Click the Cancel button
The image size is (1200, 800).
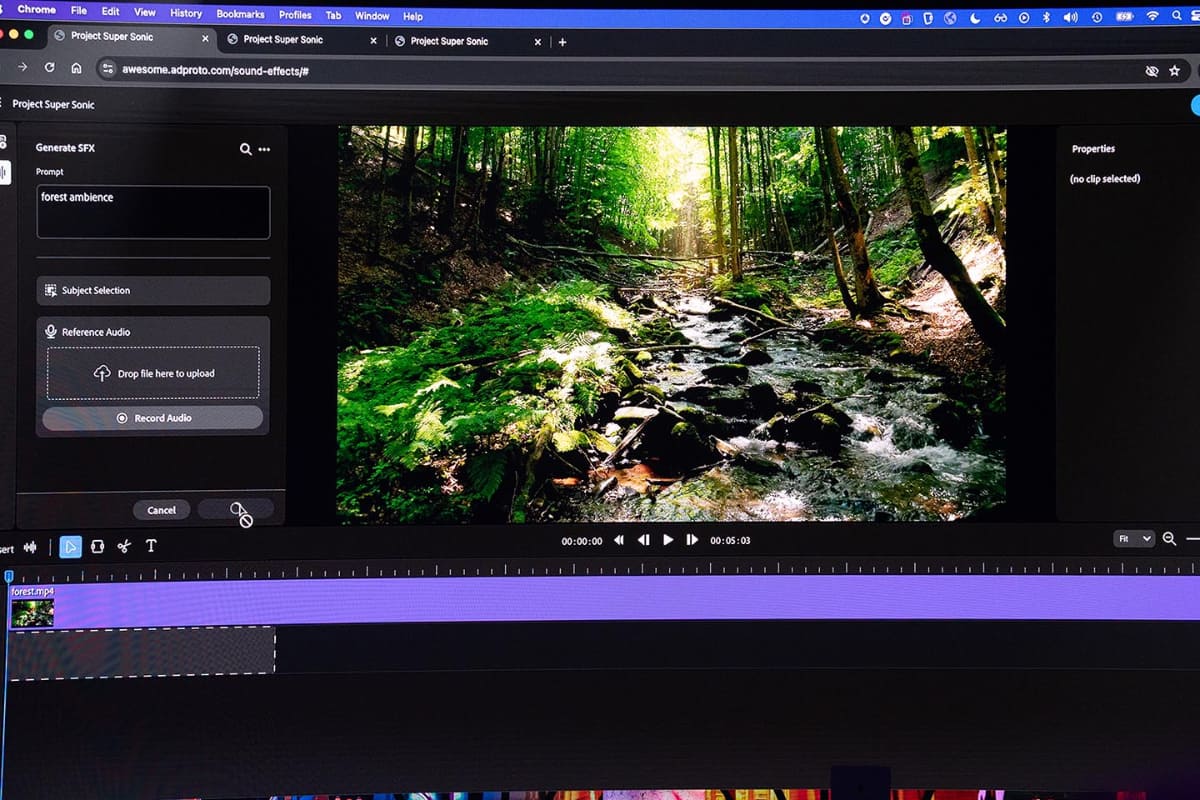coord(162,510)
